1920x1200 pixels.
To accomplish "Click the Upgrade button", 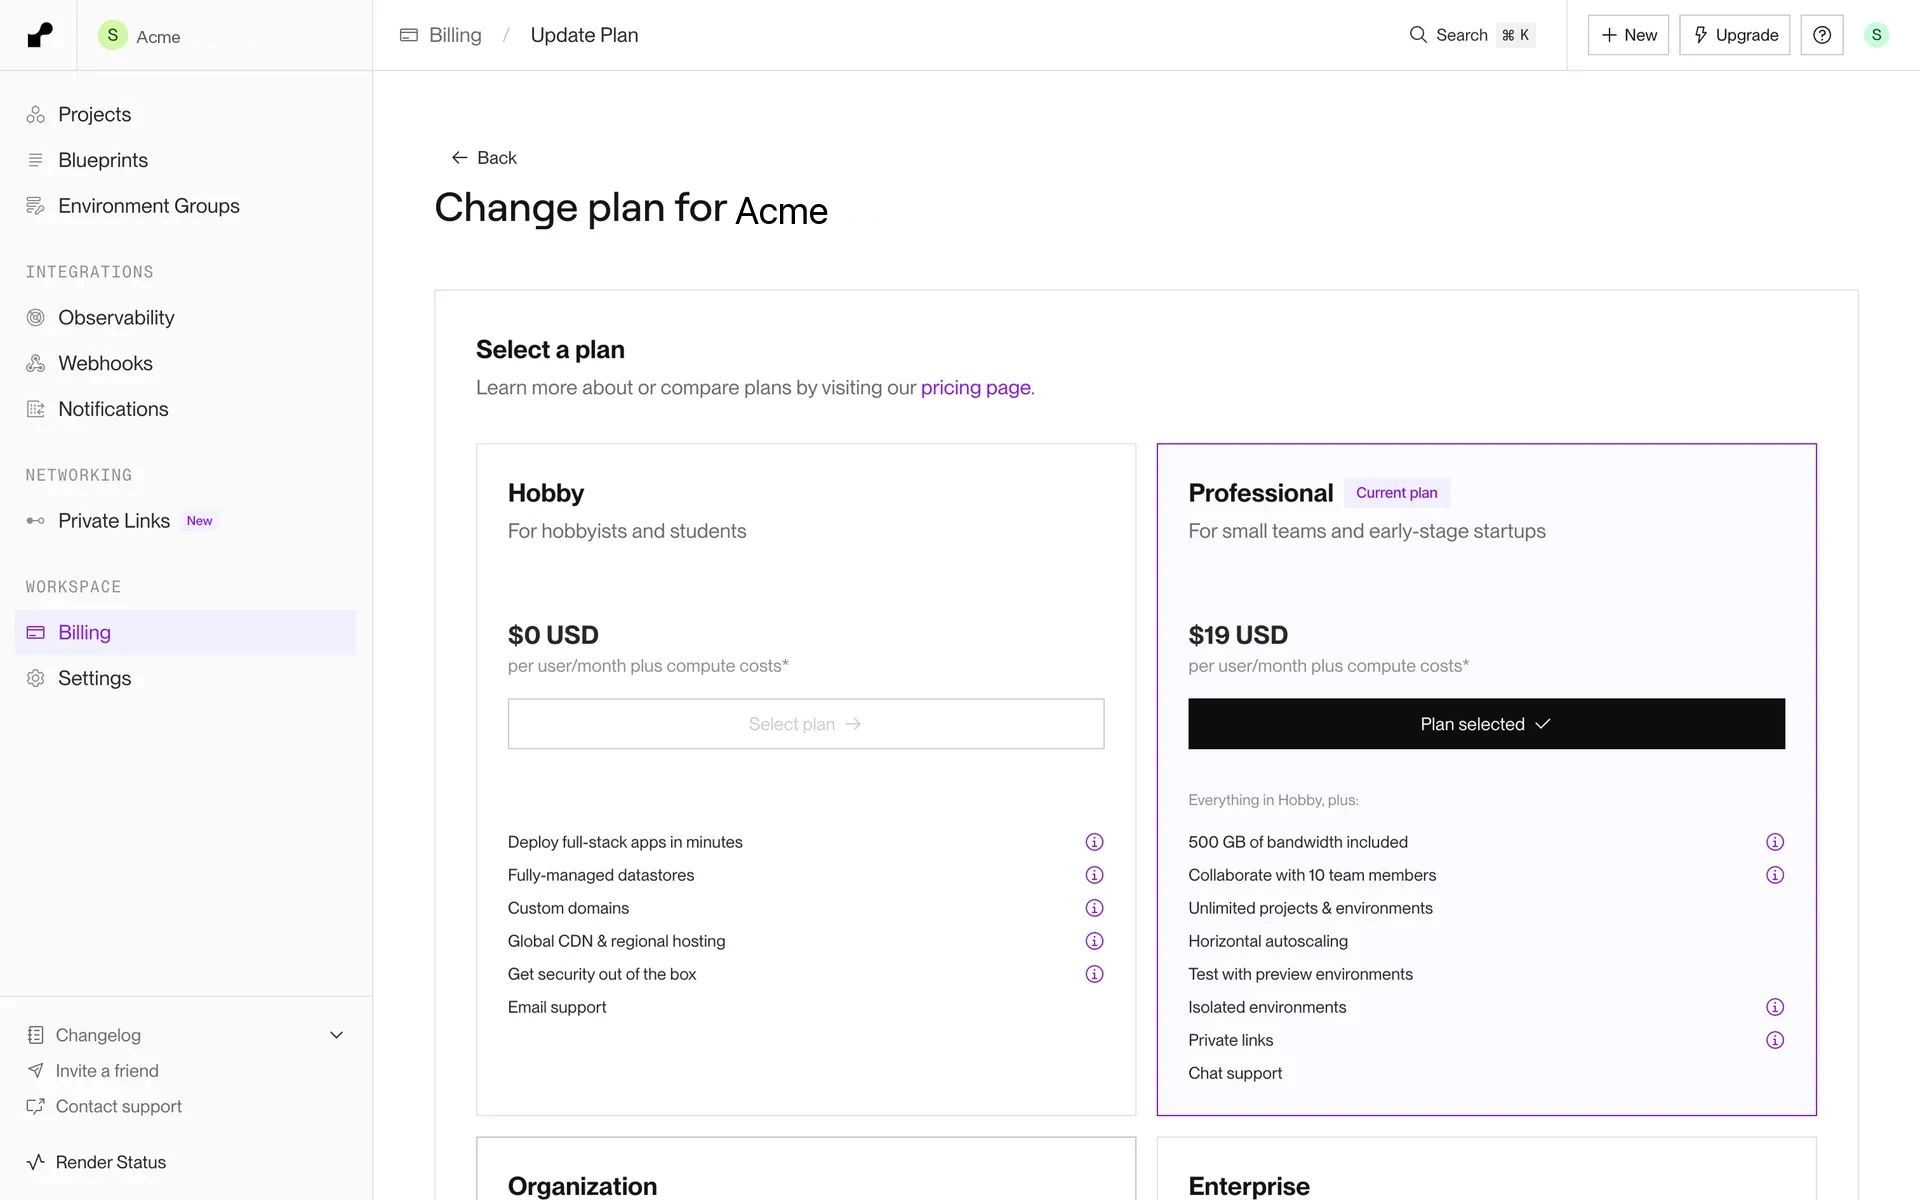I will pyautogui.click(x=1734, y=35).
